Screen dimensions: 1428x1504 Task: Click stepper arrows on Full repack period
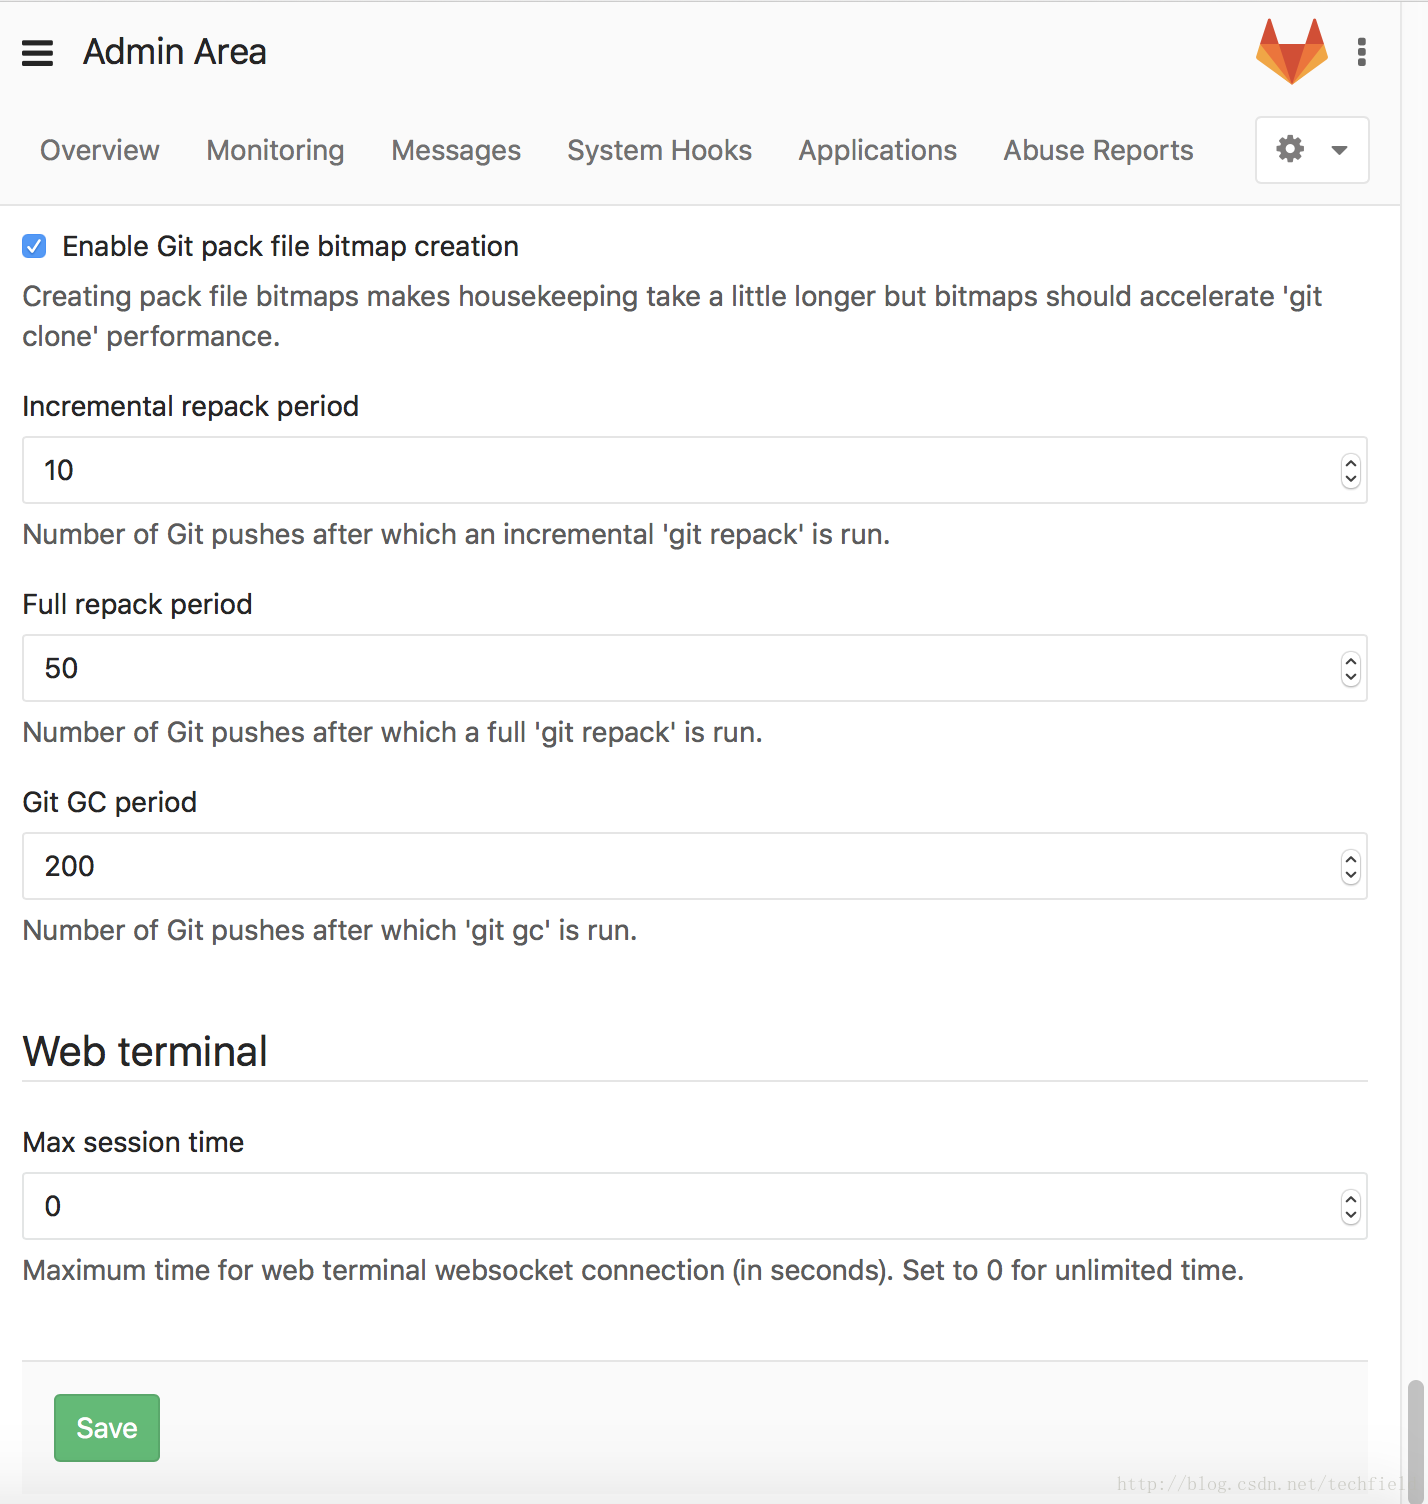pos(1351,669)
